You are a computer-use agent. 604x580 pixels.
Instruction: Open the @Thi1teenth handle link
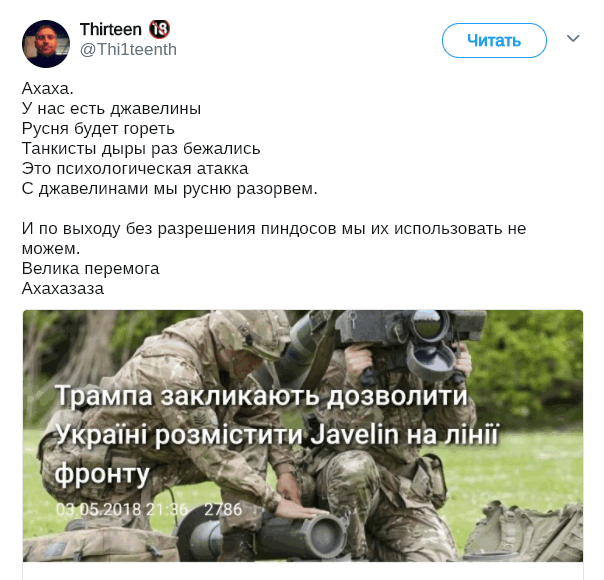pyautogui.click(x=128, y=50)
